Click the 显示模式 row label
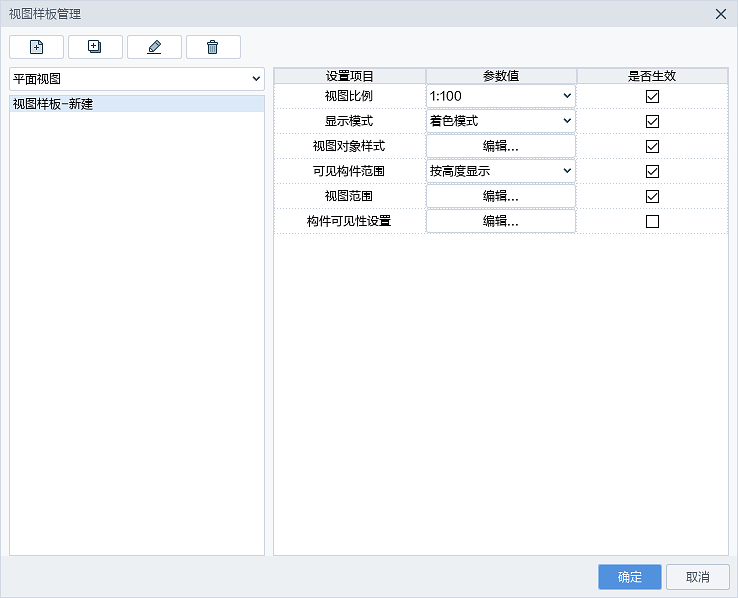This screenshot has width=738, height=598. coord(349,121)
